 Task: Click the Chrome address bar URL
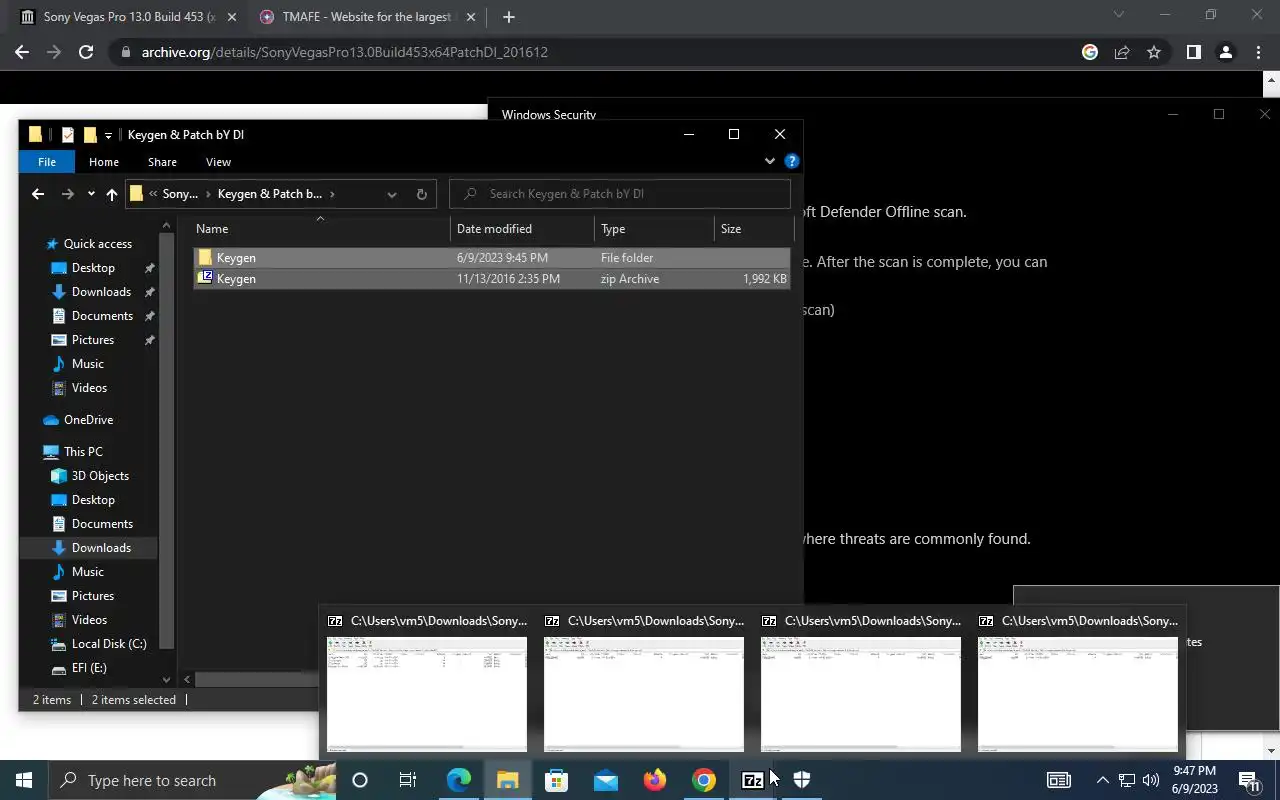click(x=345, y=52)
